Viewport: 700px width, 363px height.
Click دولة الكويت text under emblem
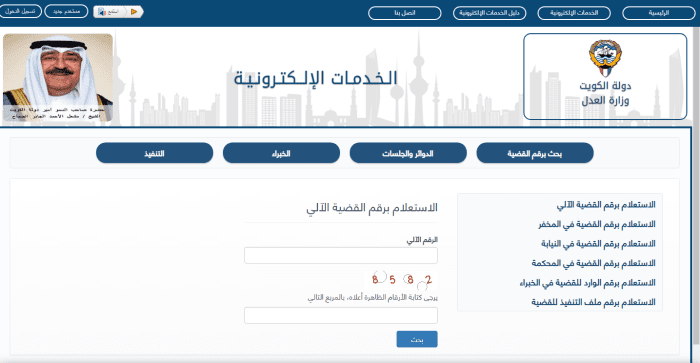(x=605, y=85)
